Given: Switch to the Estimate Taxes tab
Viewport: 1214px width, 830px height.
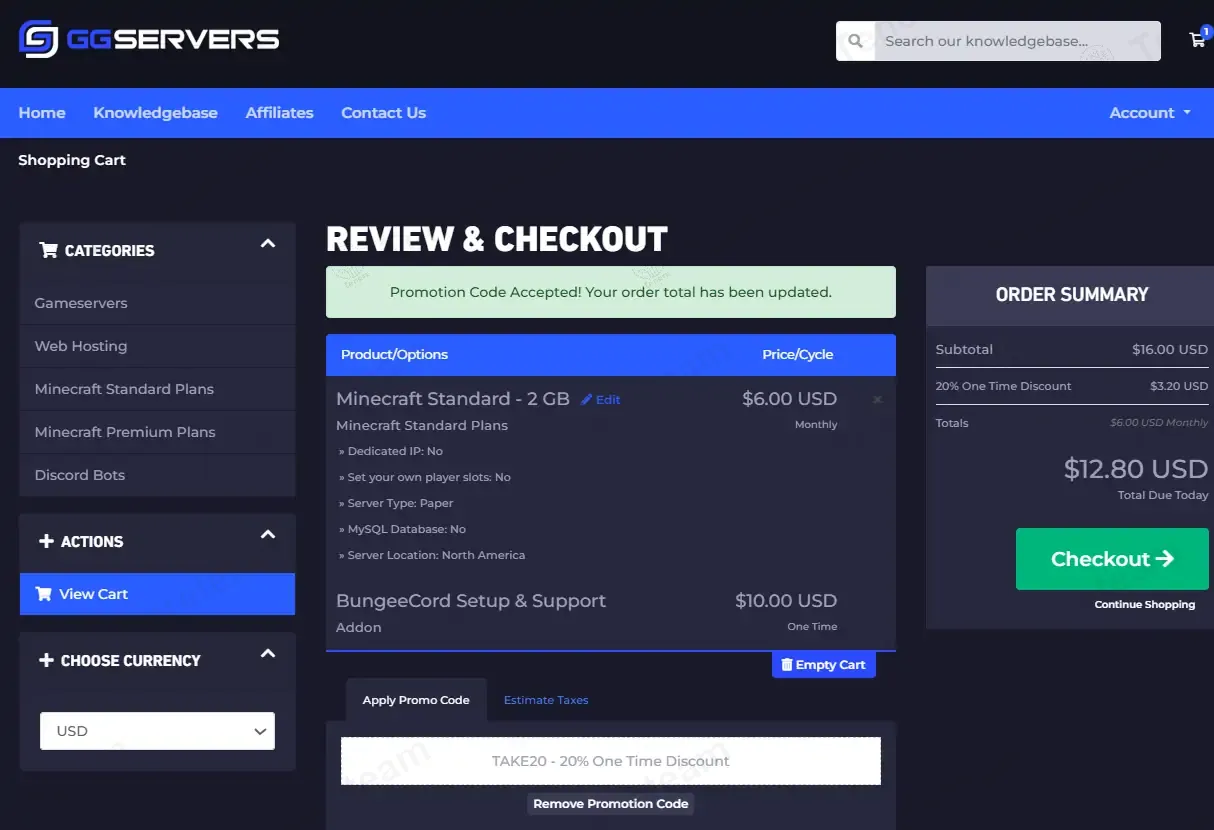Looking at the screenshot, I should click(546, 700).
